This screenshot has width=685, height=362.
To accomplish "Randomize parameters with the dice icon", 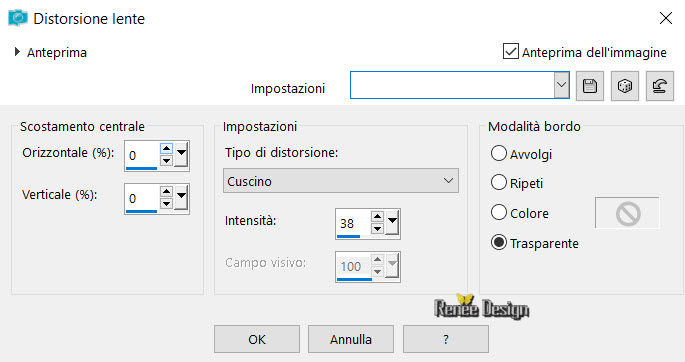I will pyautogui.click(x=625, y=86).
